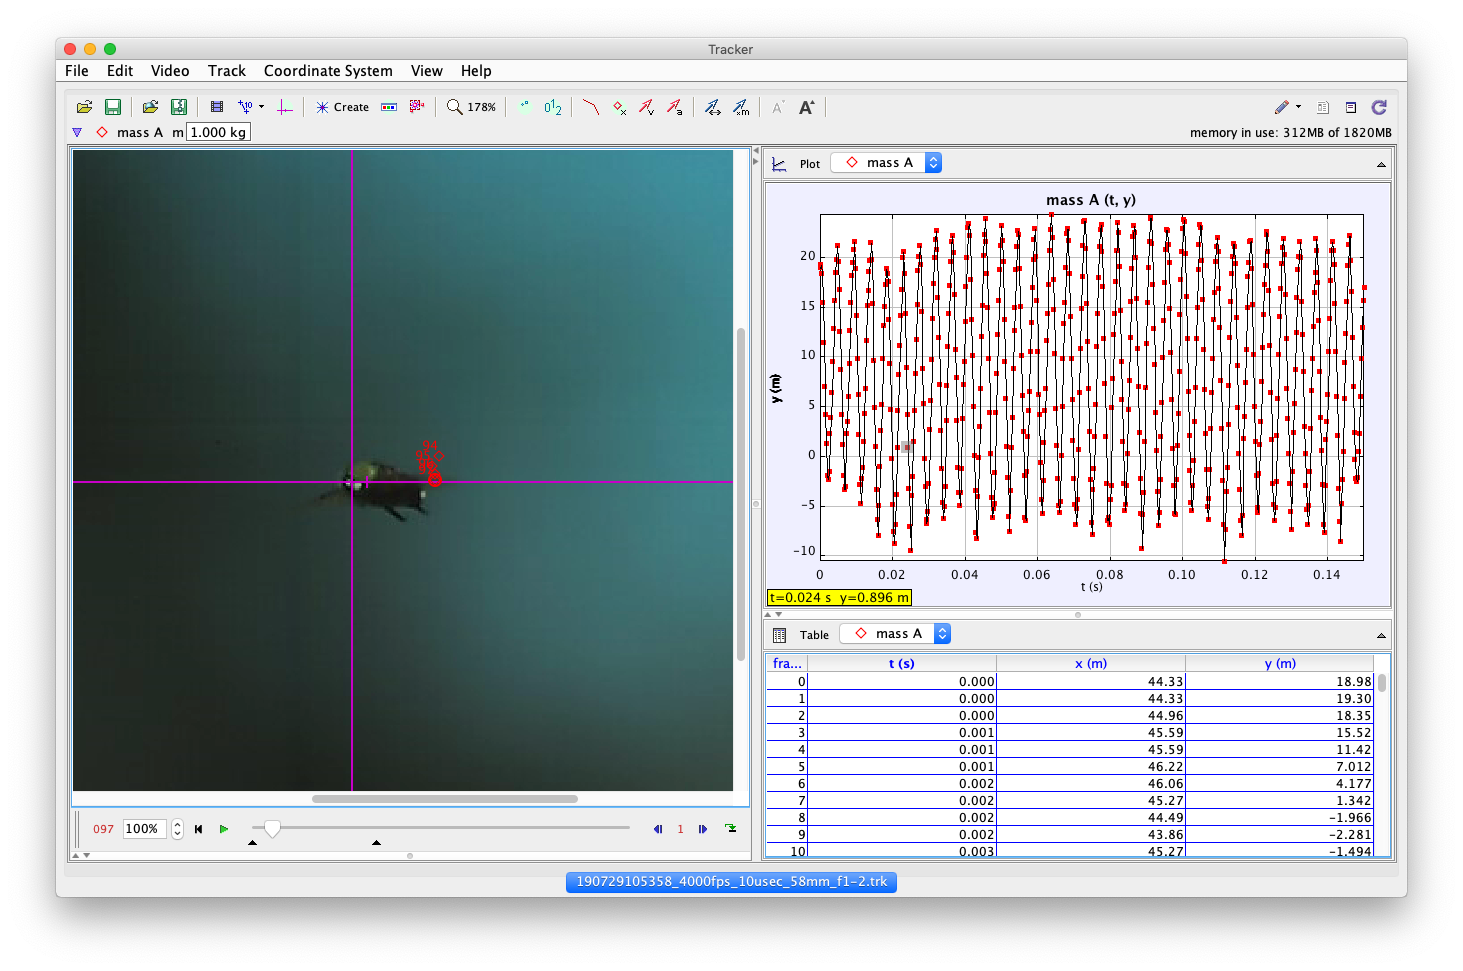Image resolution: width=1463 pixels, height=971 pixels.
Task: Open the Coordinate System menu
Action: [328, 71]
